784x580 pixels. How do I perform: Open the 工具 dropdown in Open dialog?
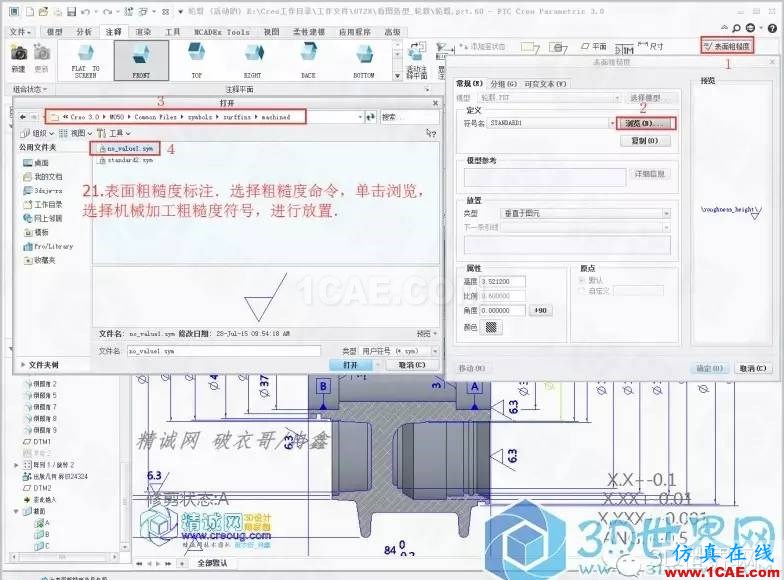click(x=114, y=133)
